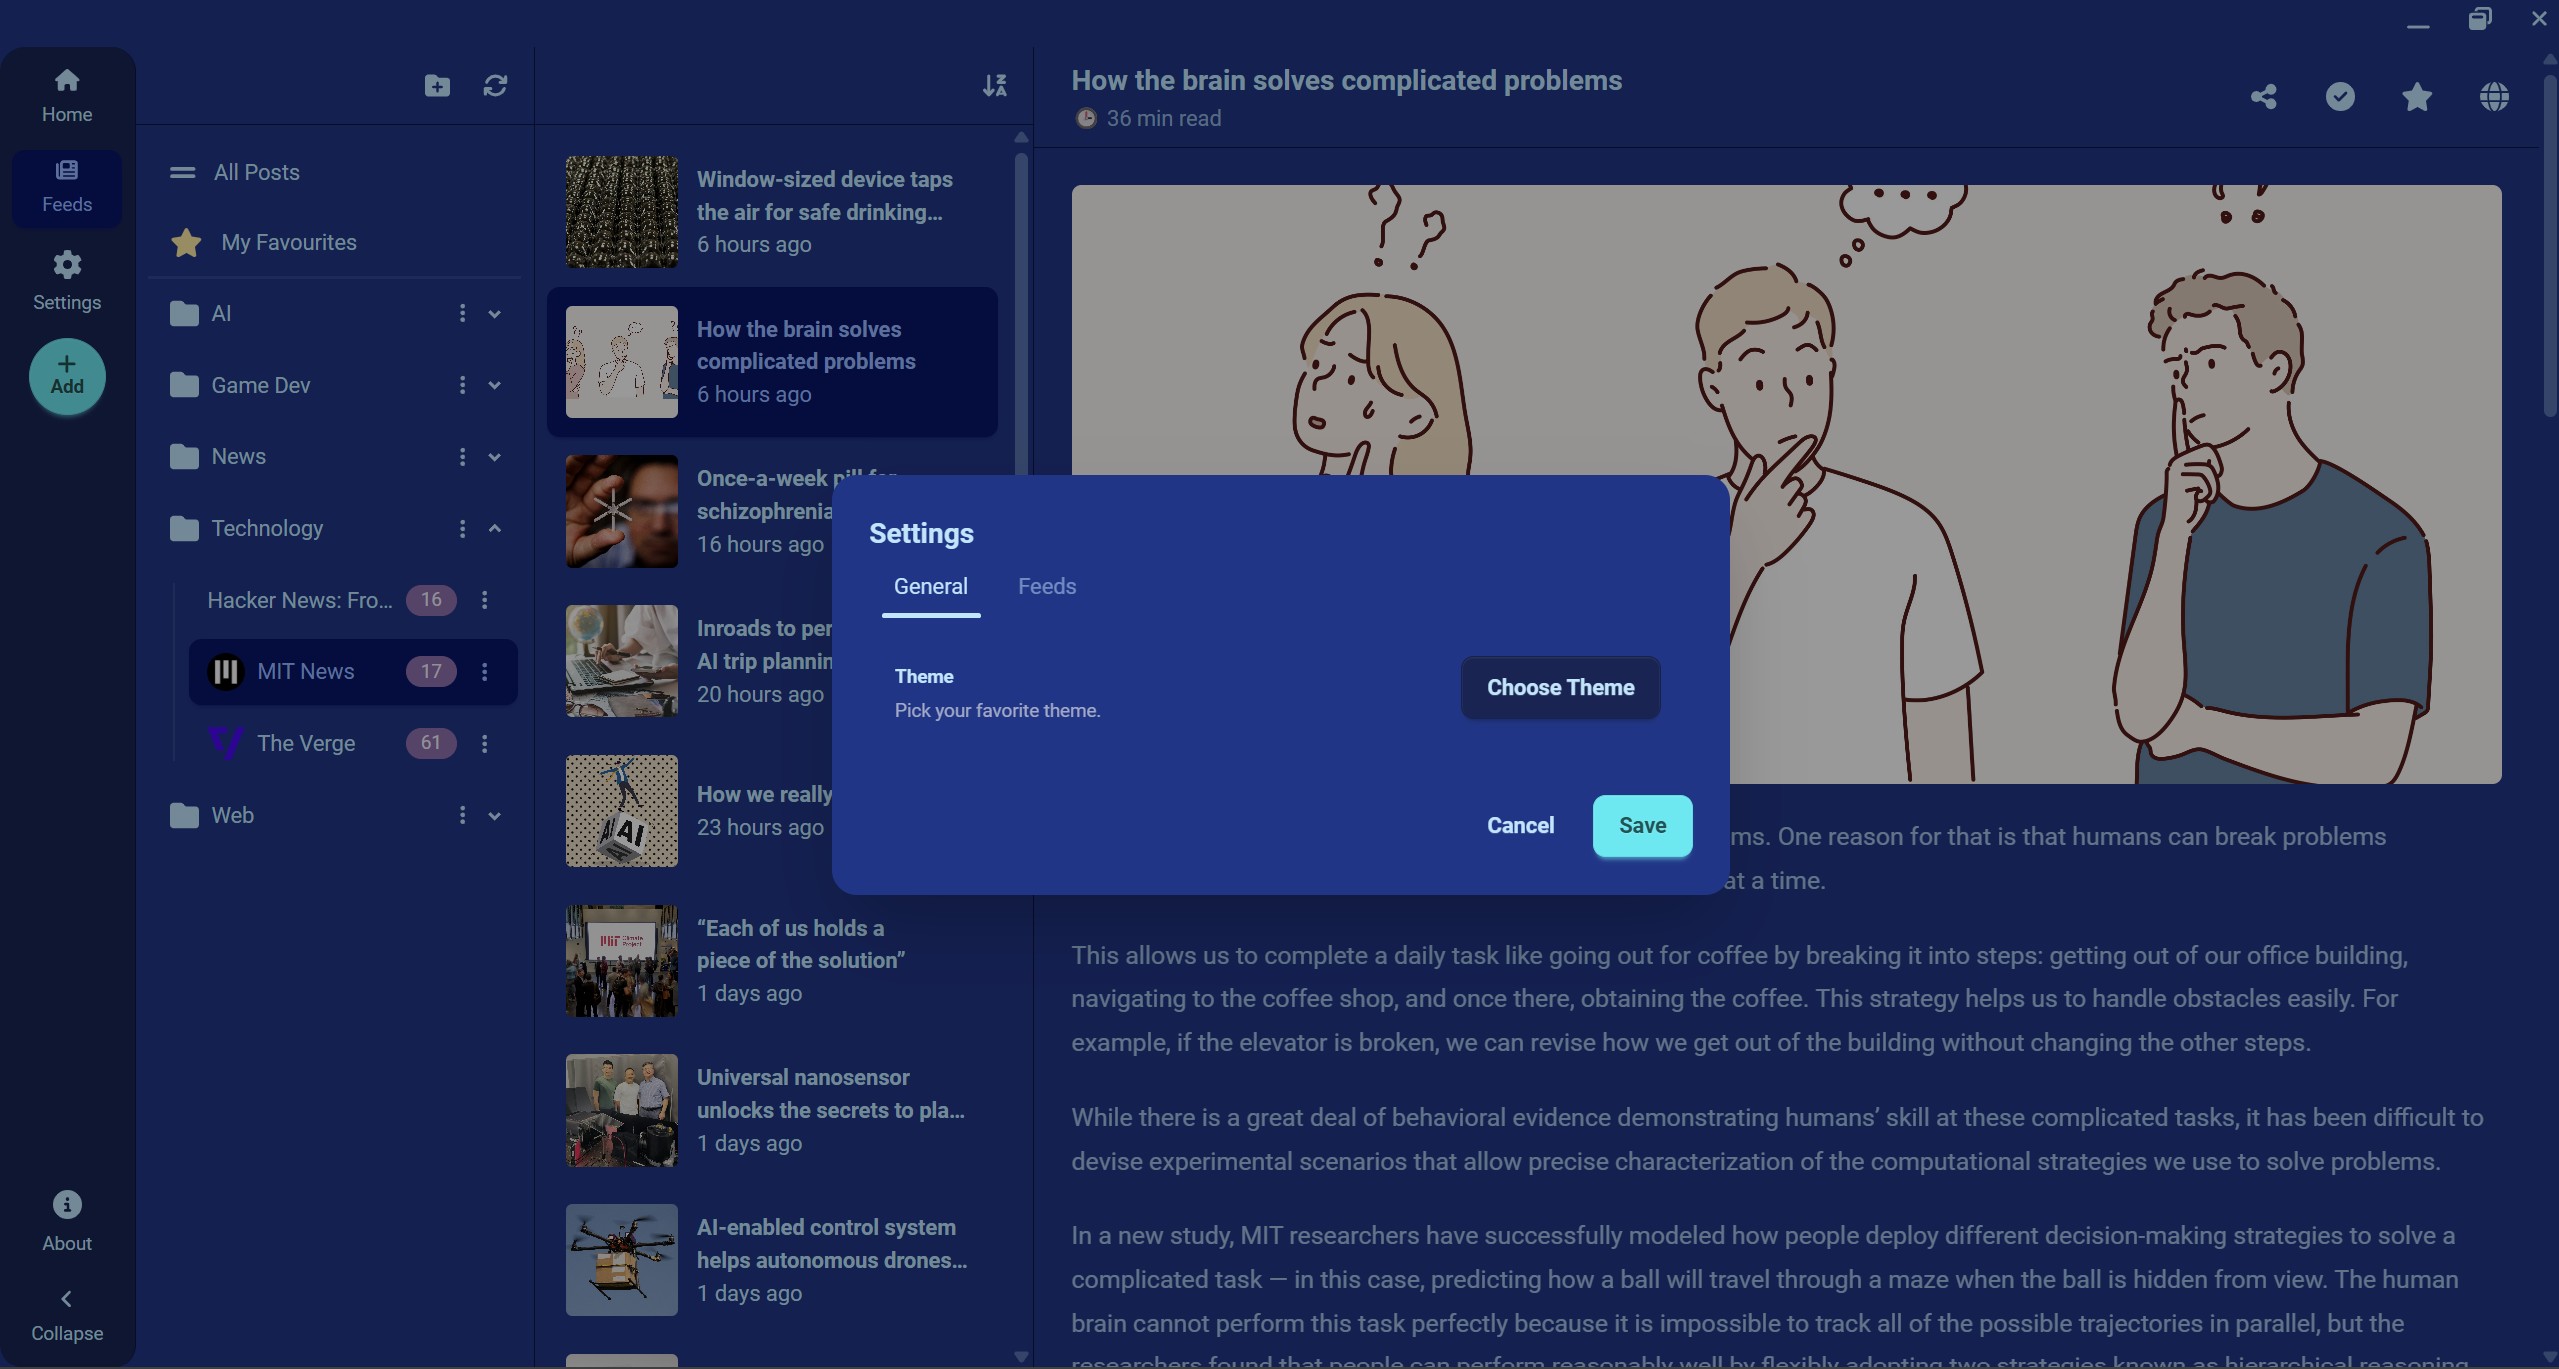Open Window-sized device article thumbnail
This screenshot has height=1369, width=2559.
[x=622, y=211]
